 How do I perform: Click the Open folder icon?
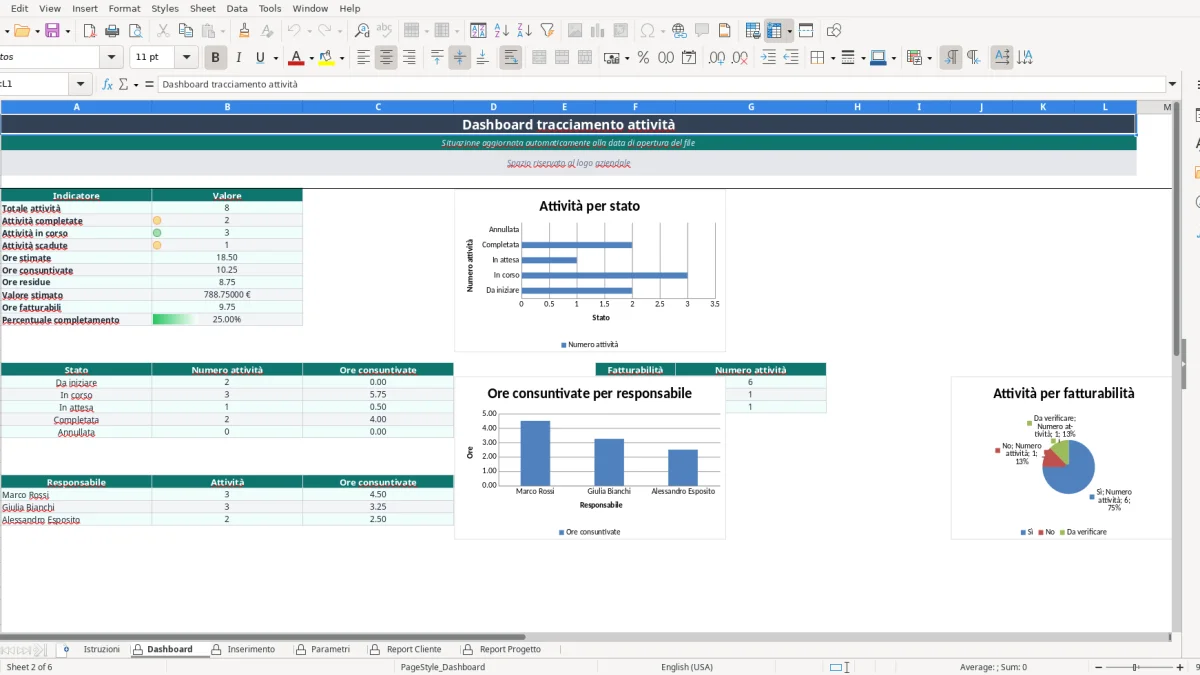pos(21,31)
